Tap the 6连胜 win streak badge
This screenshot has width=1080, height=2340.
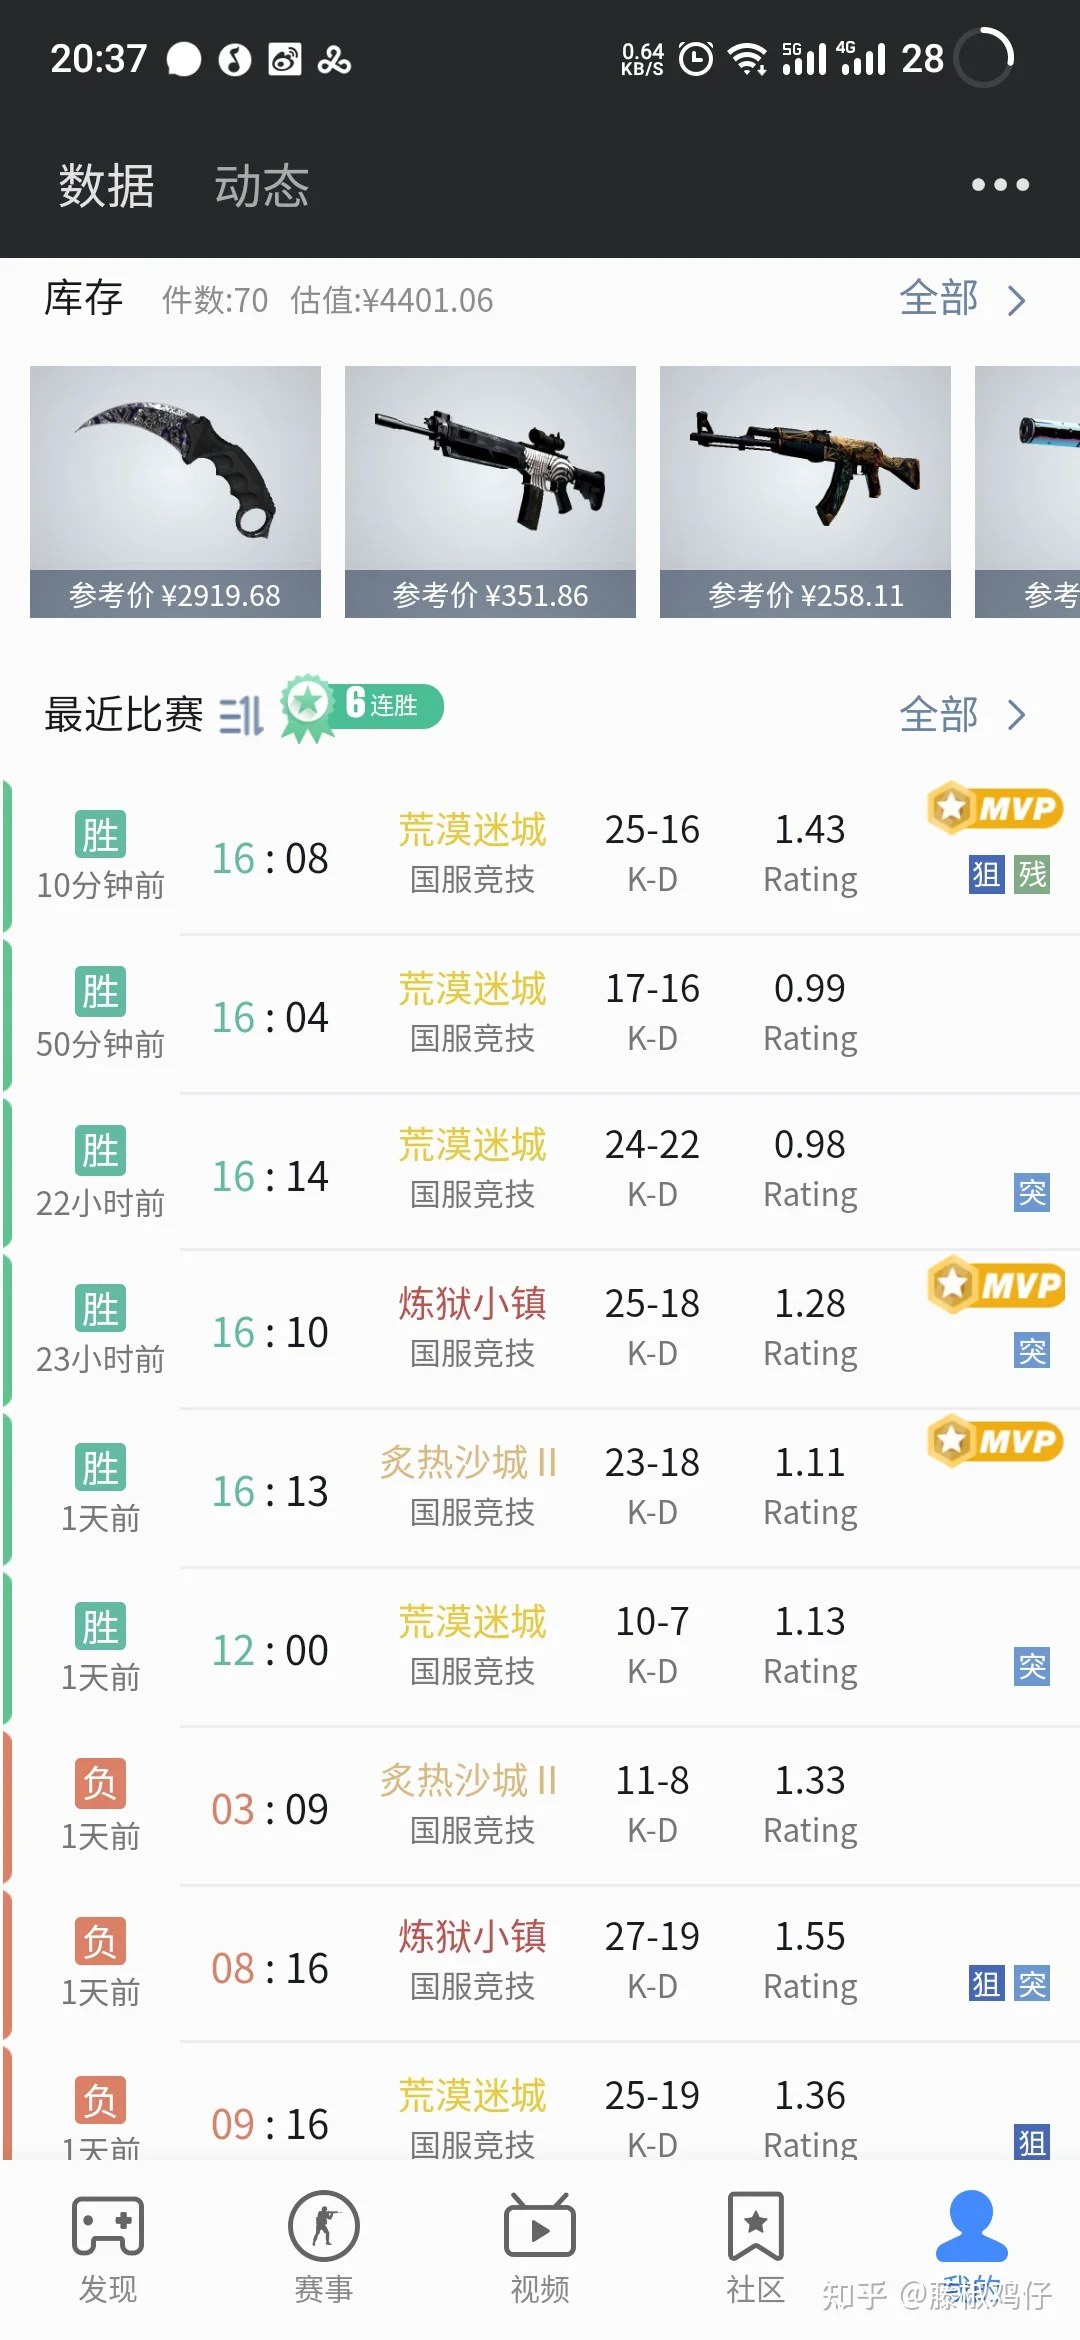pos(362,707)
